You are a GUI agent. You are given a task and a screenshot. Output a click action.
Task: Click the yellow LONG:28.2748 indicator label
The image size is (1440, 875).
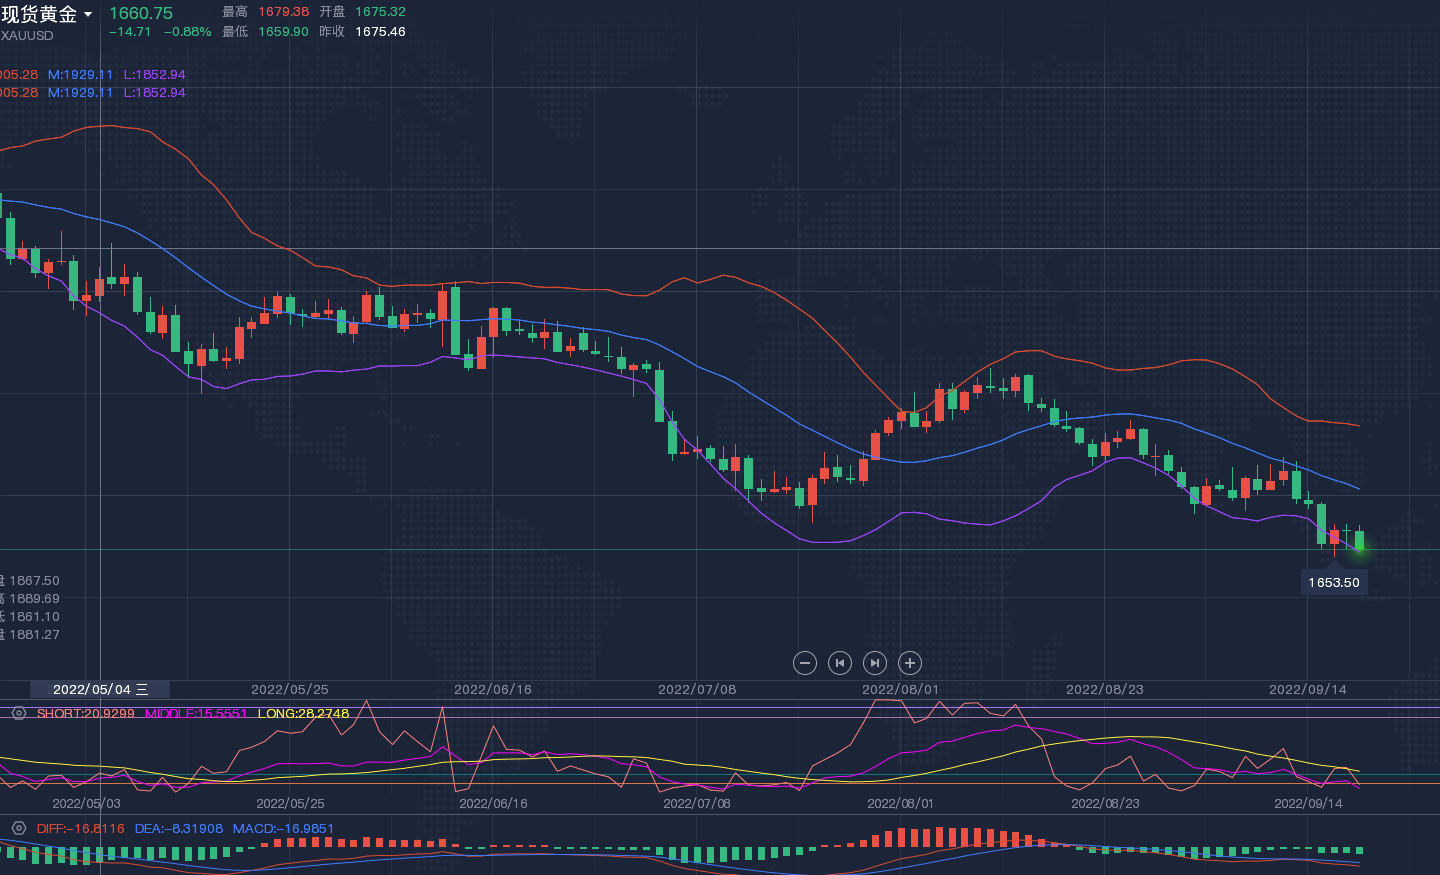pos(303,714)
